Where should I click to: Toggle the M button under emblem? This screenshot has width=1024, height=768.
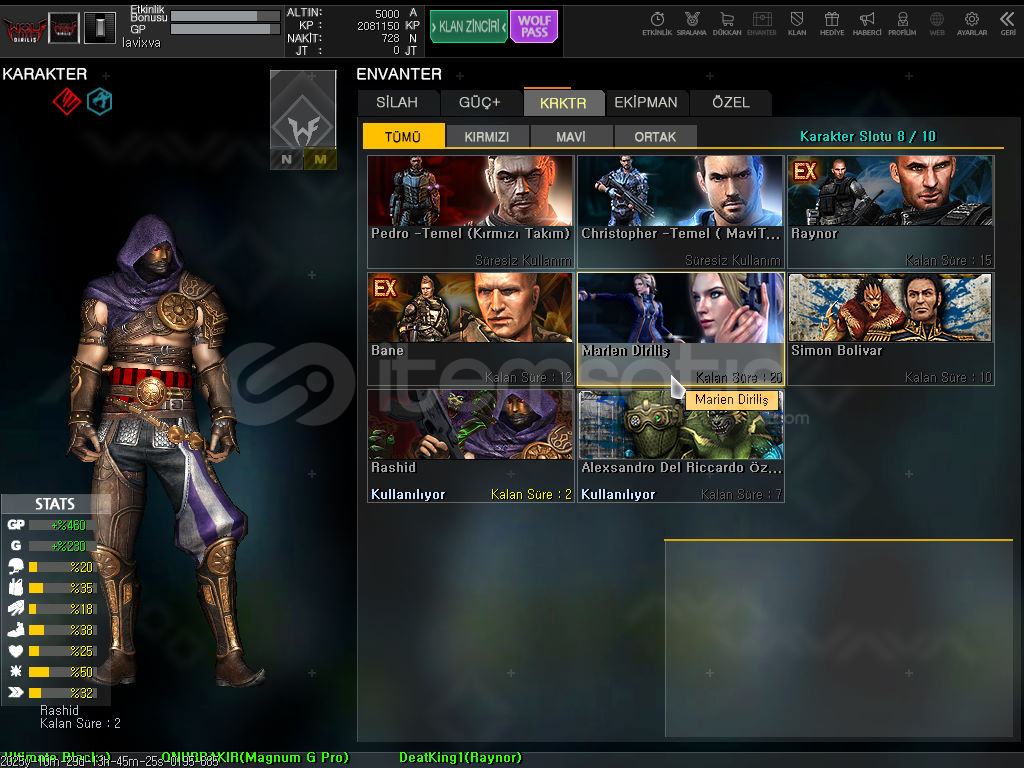[x=320, y=159]
